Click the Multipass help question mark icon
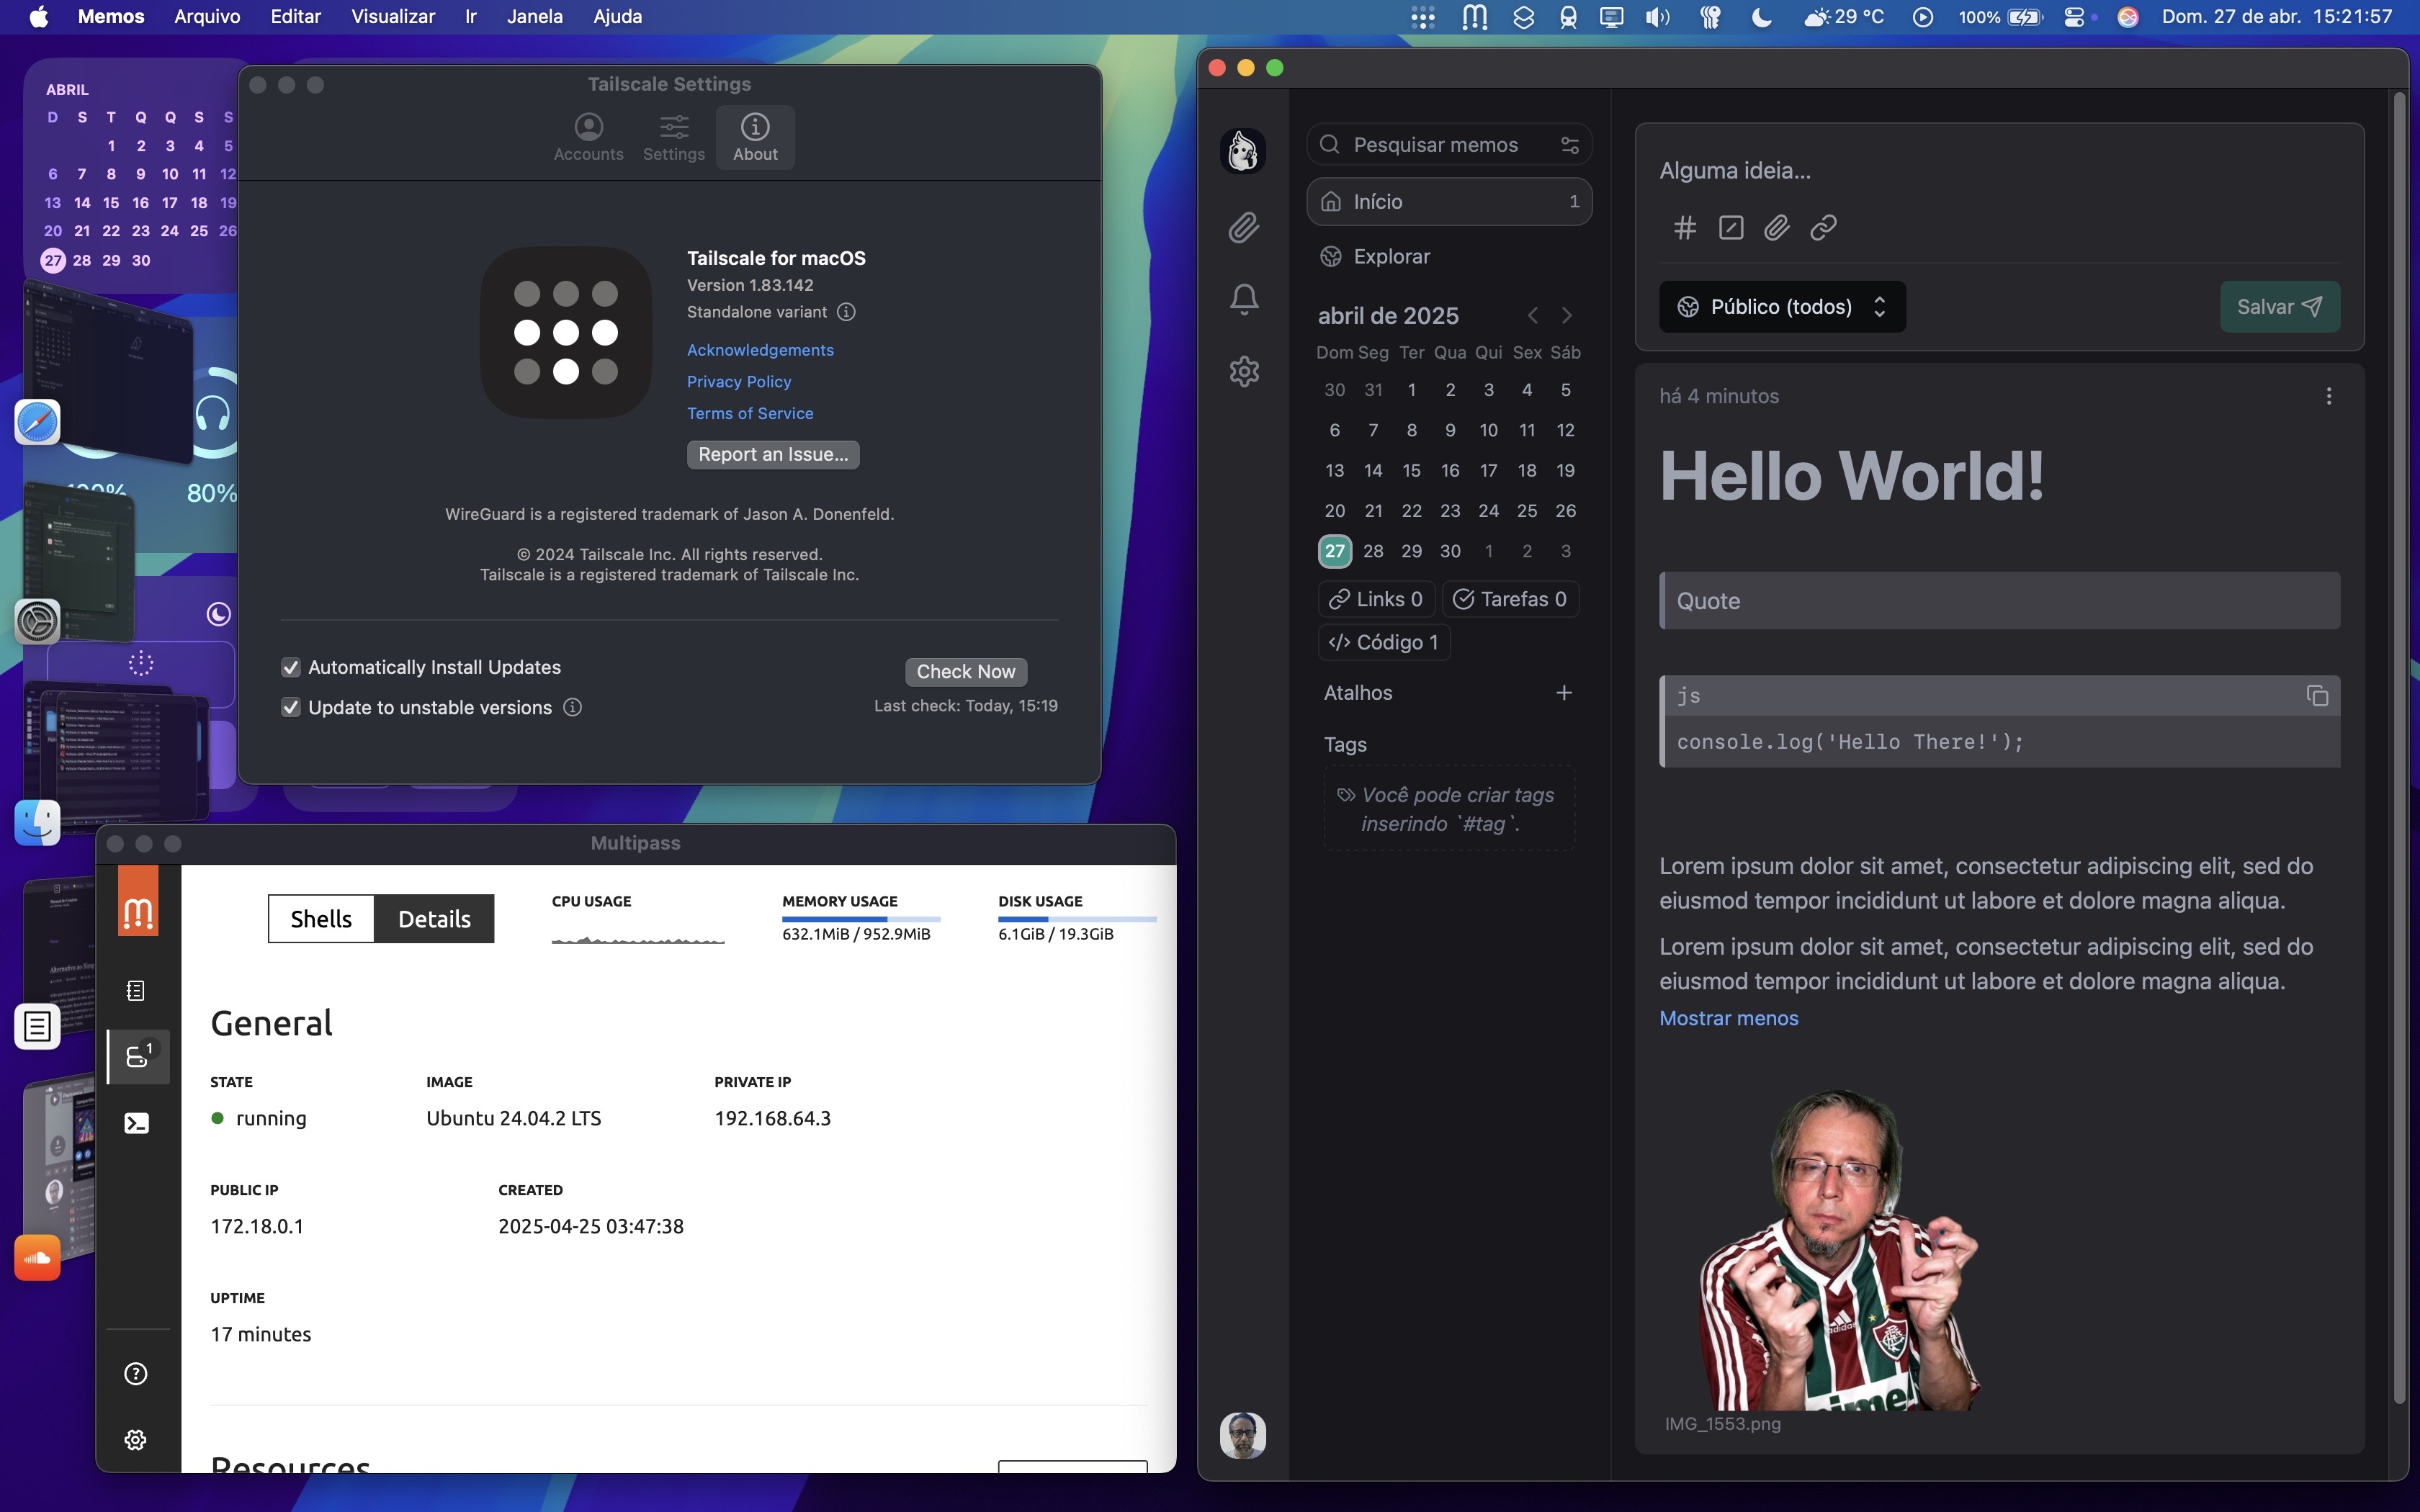The width and height of the screenshot is (2420, 1512). coord(136,1374)
